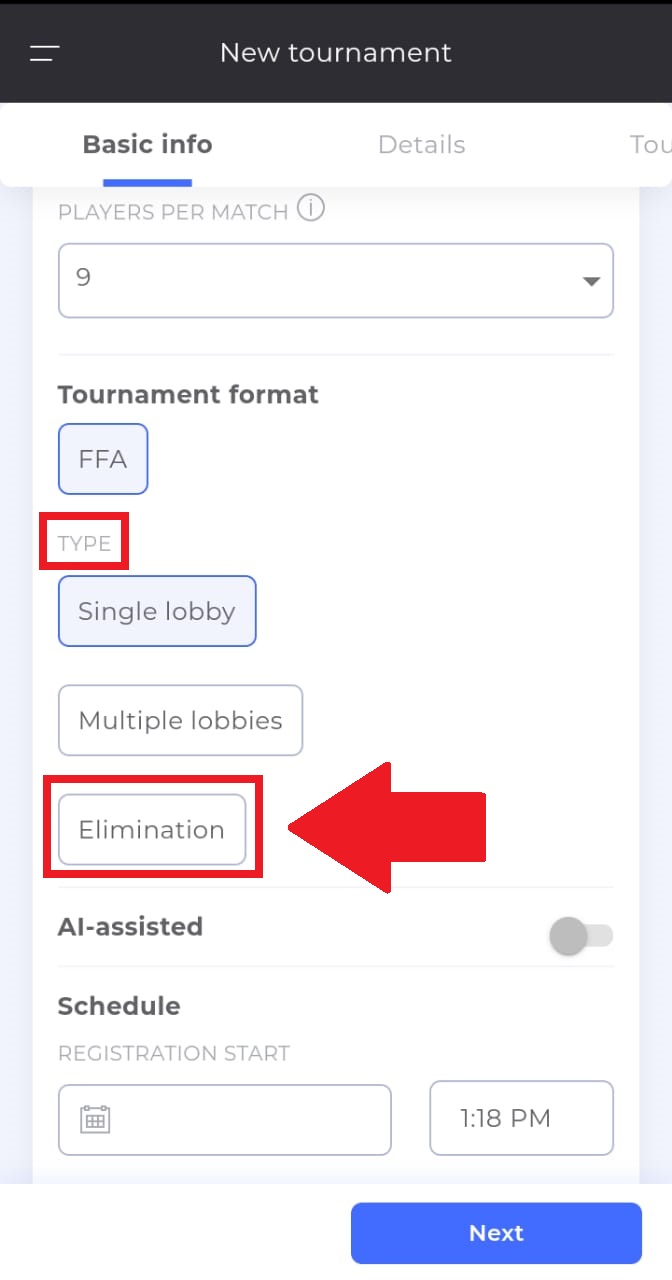Switch to the Basic info tab
Screen dimensions: 672x1280
pos(147,144)
